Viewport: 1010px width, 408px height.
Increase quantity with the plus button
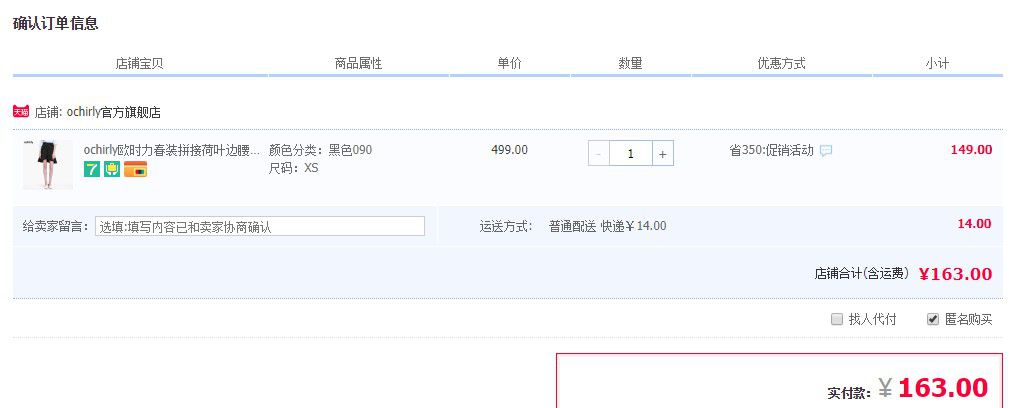point(663,153)
